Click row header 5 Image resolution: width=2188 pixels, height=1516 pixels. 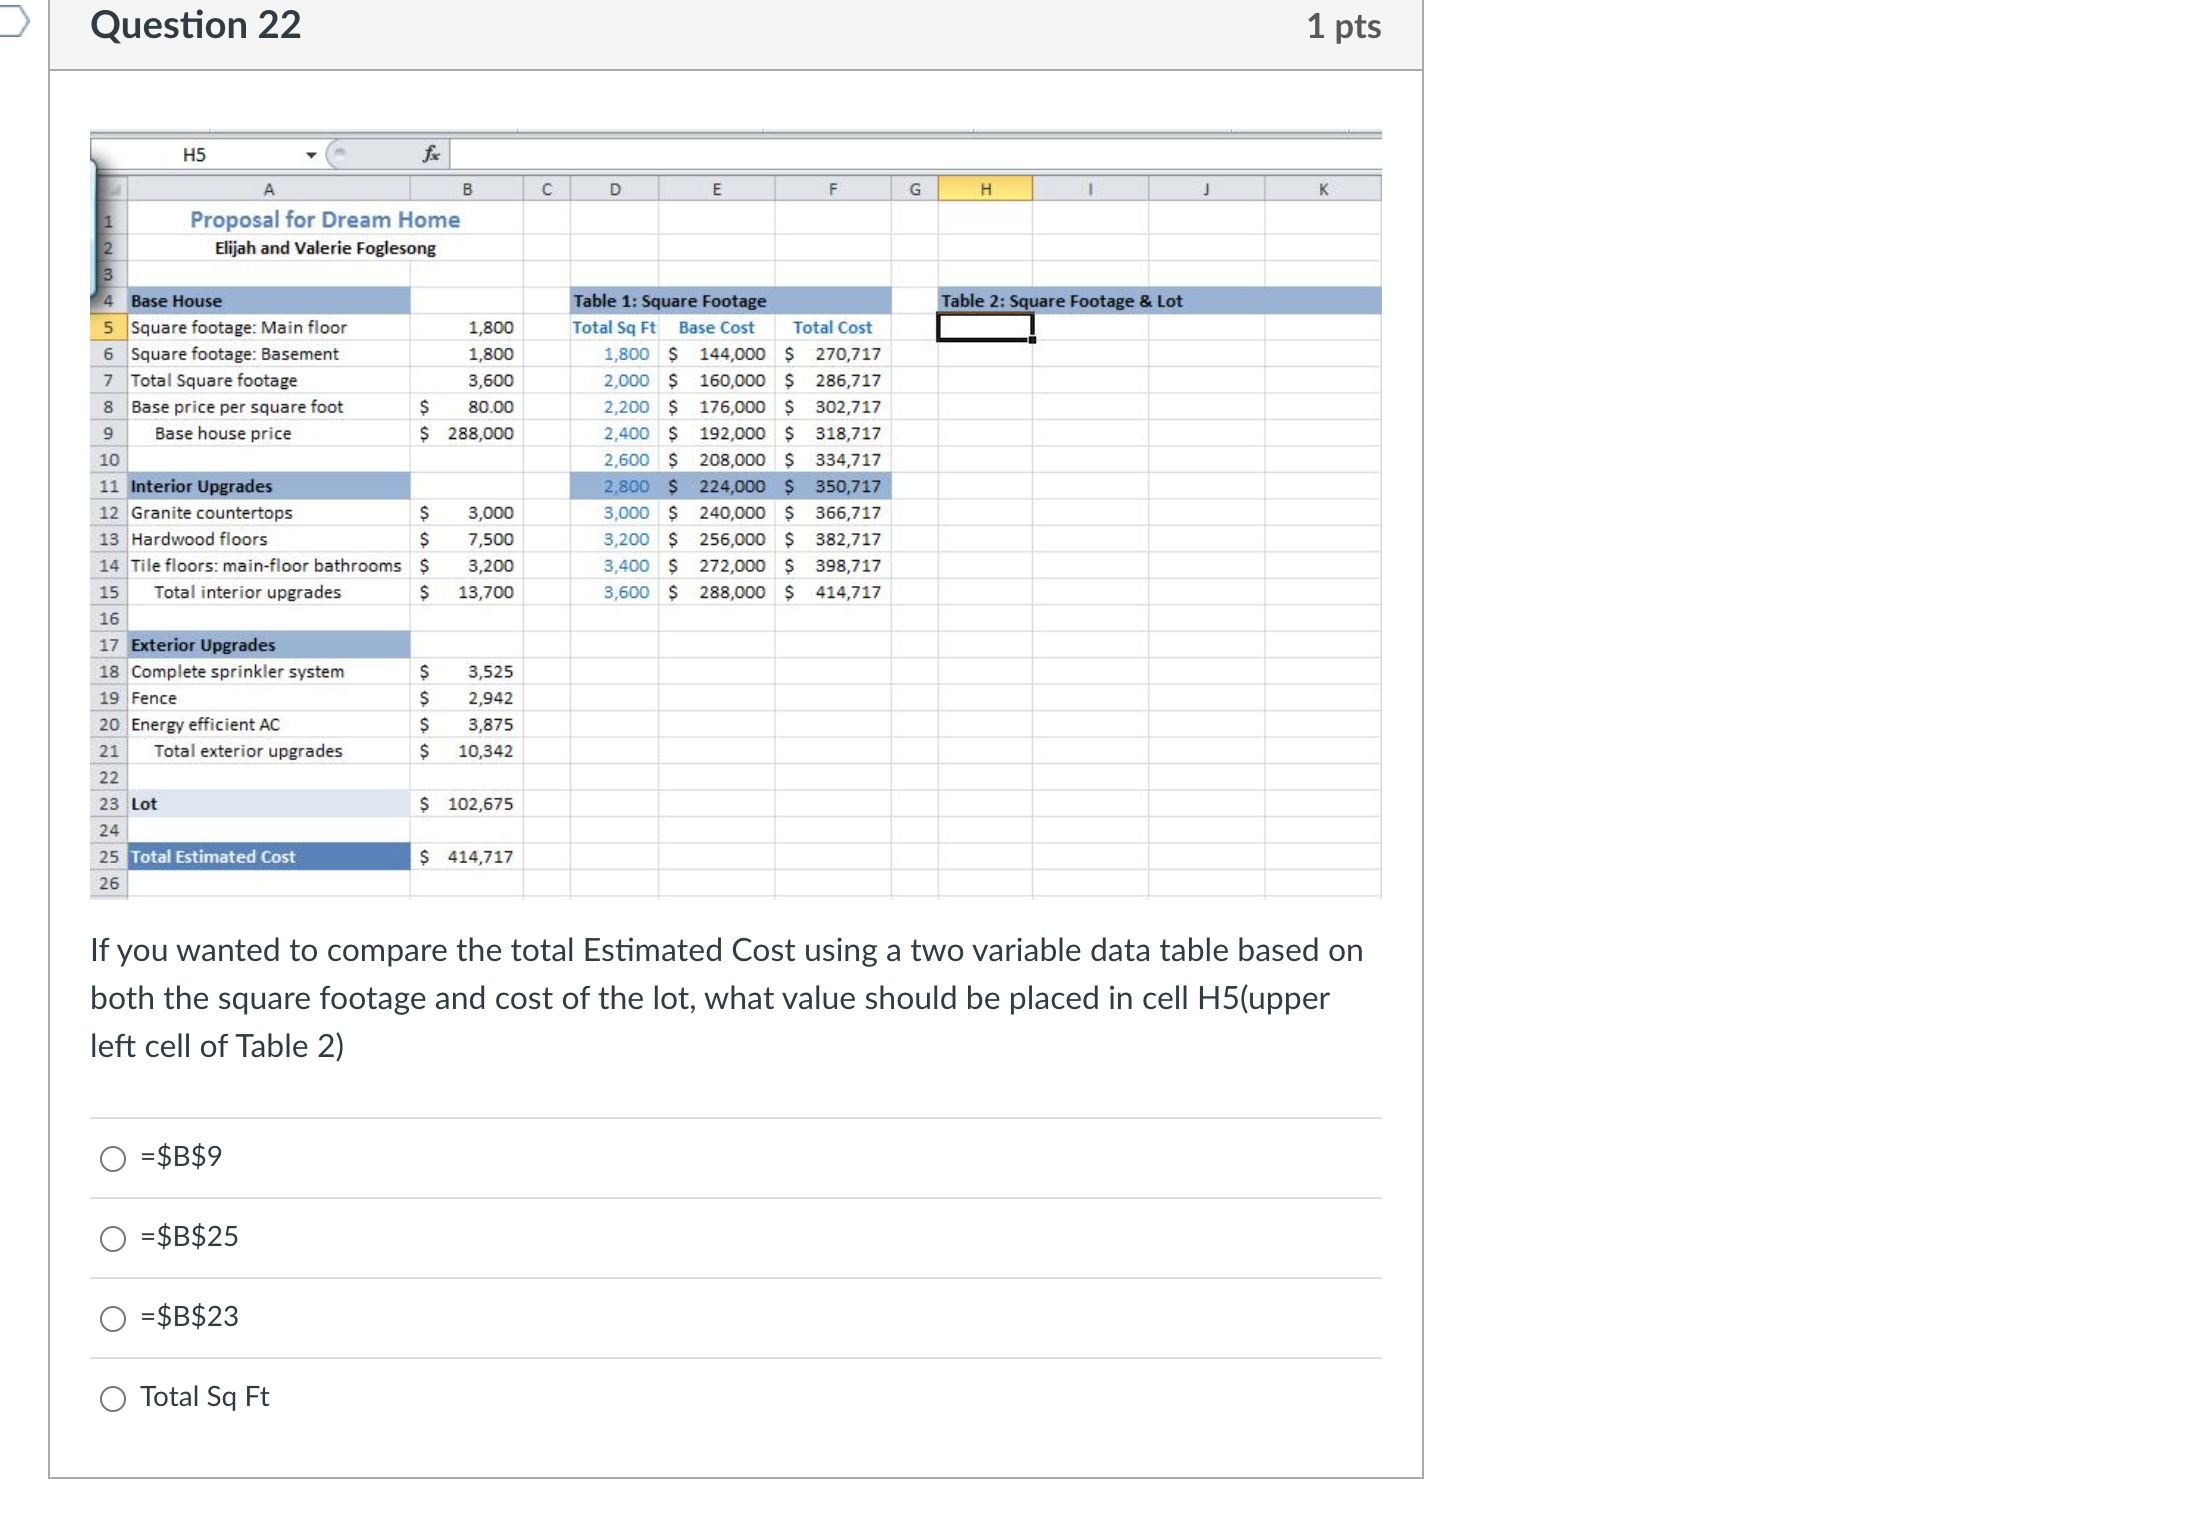[x=108, y=327]
